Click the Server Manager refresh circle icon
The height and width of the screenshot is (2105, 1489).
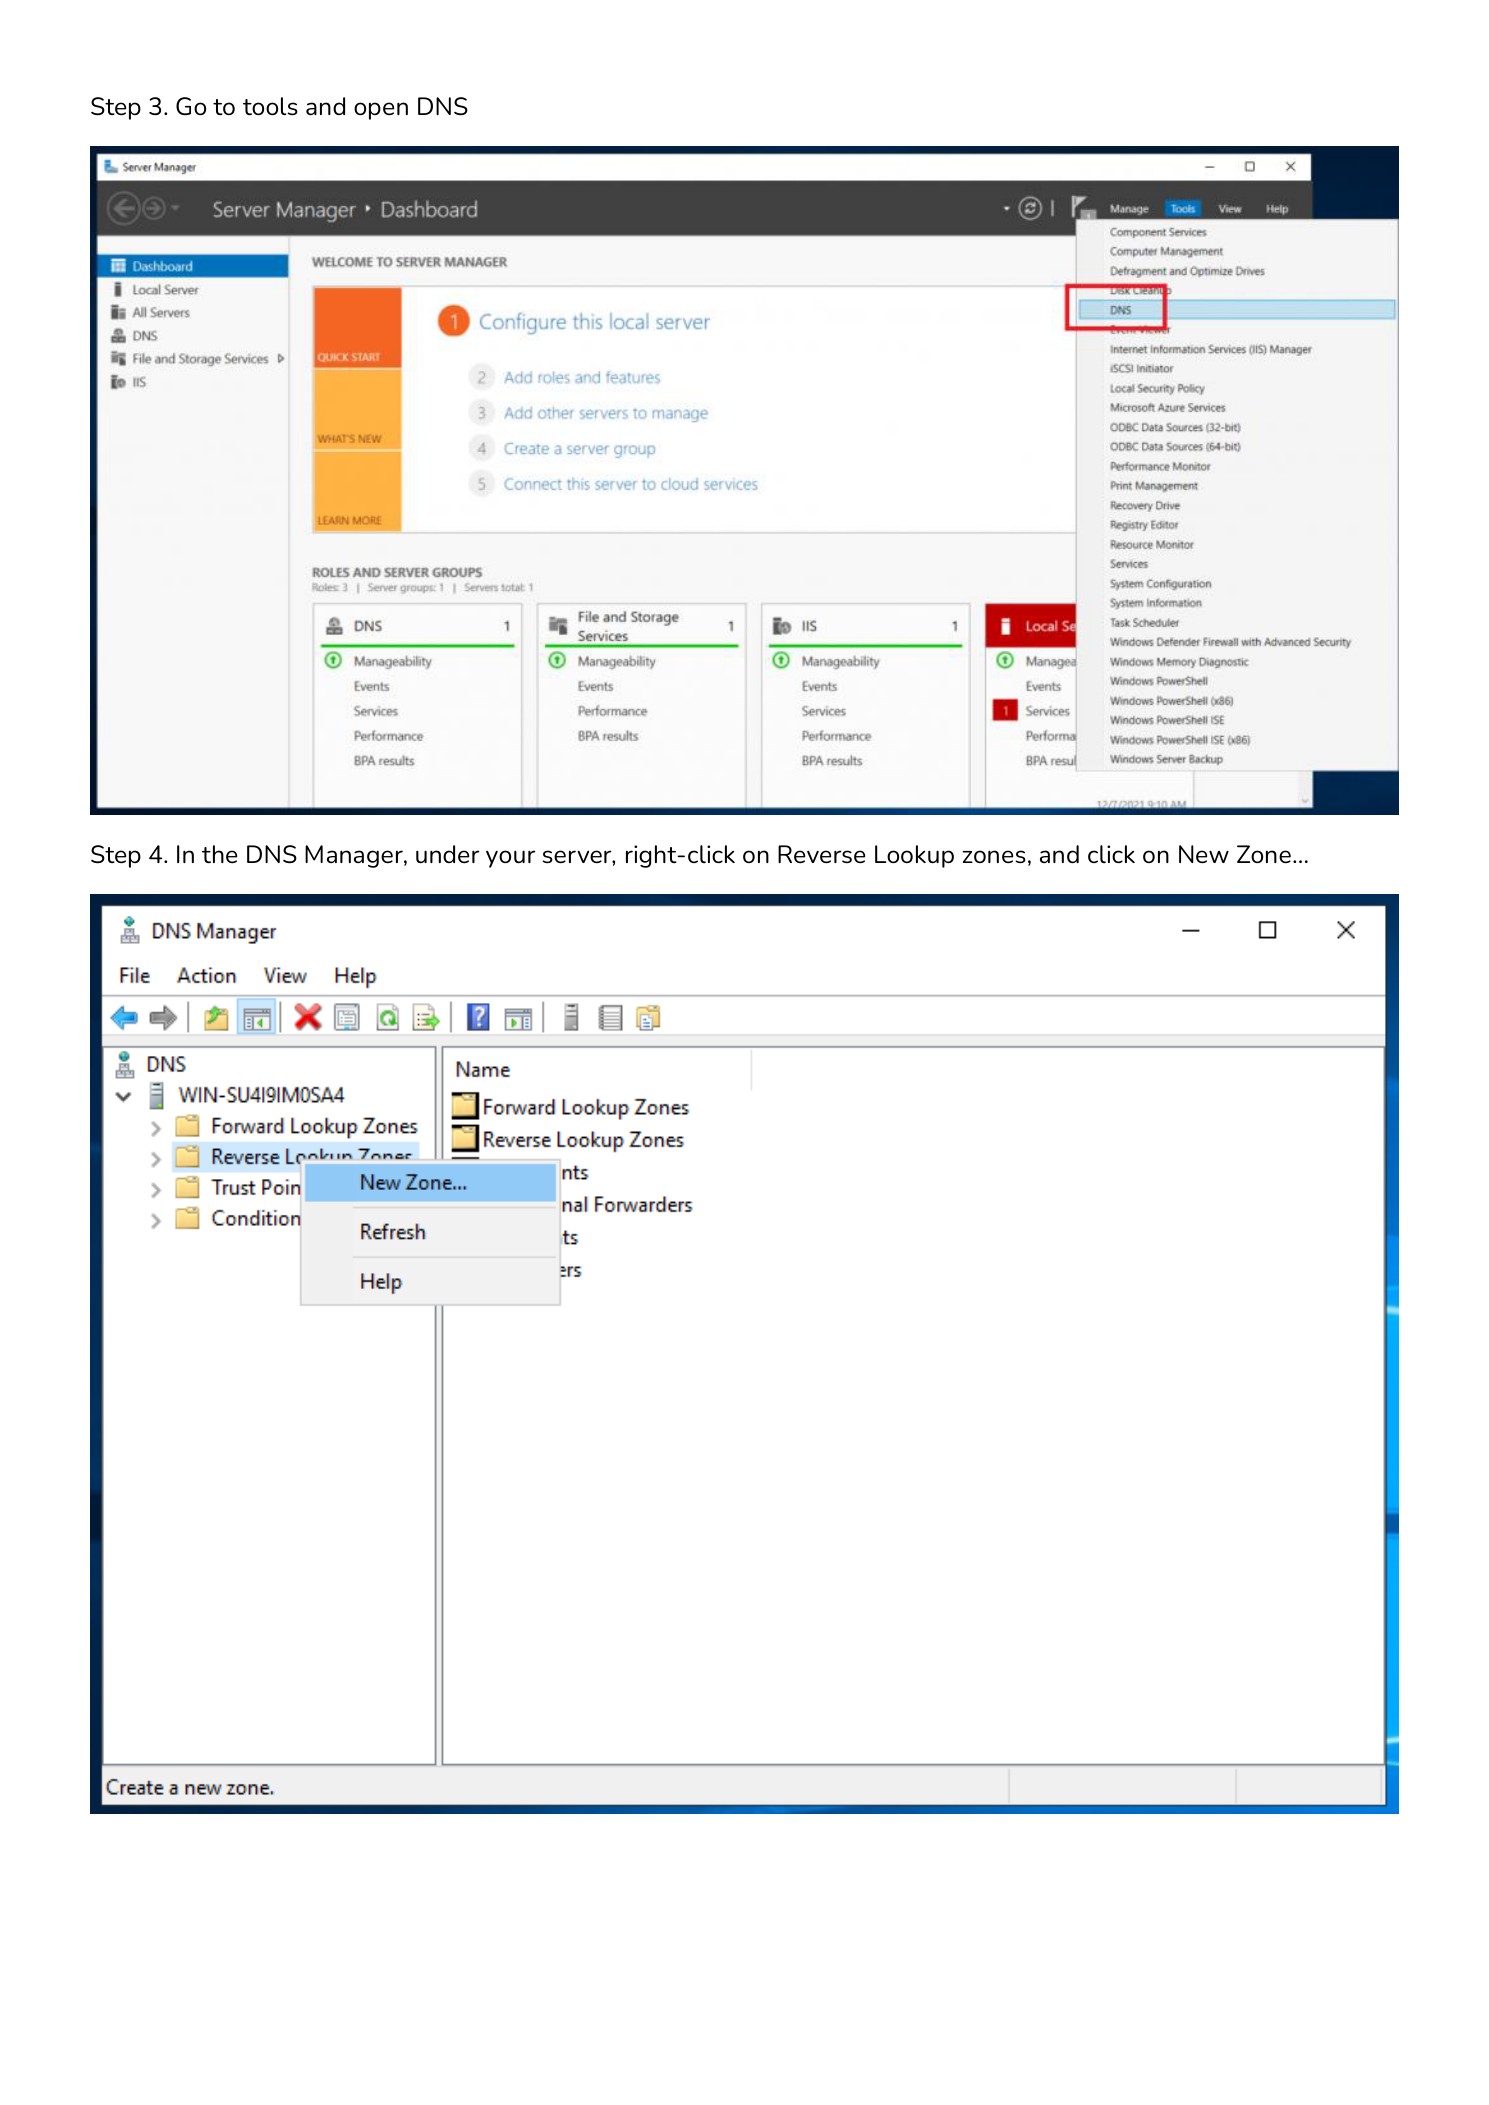(1029, 208)
